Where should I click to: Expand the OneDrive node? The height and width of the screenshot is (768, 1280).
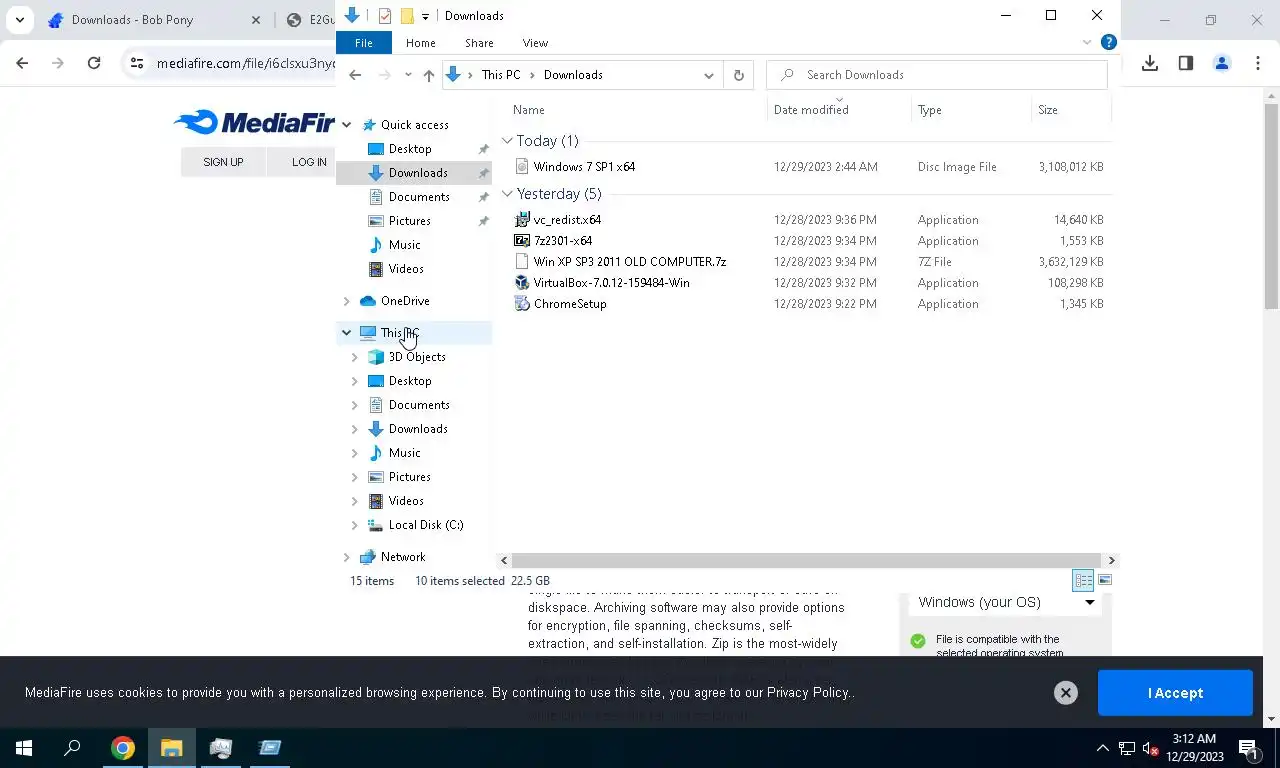pyautogui.click(x=347, y=301)
